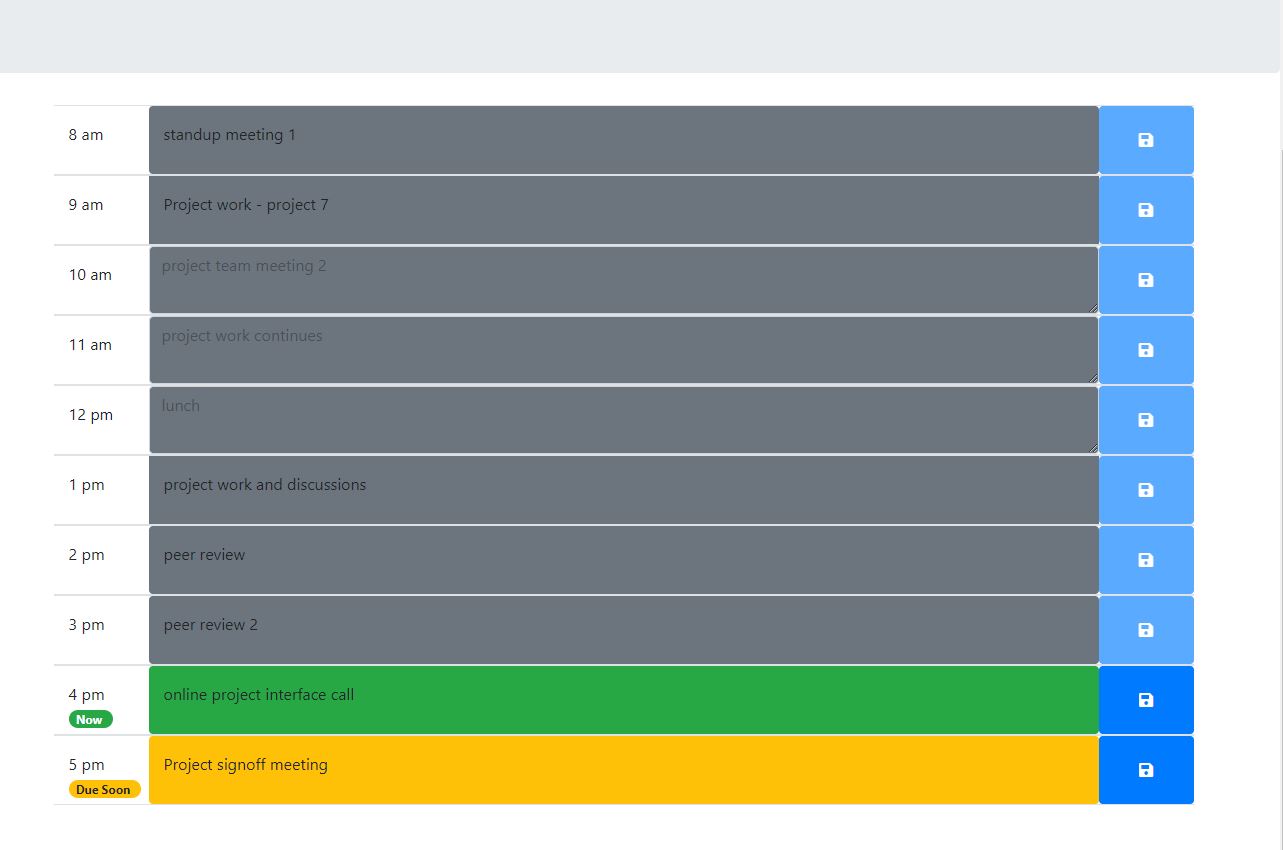Edit the 2 pm 'peer review' field
The width and height of the screenshot is (1283, 850).
click(624, 560)
